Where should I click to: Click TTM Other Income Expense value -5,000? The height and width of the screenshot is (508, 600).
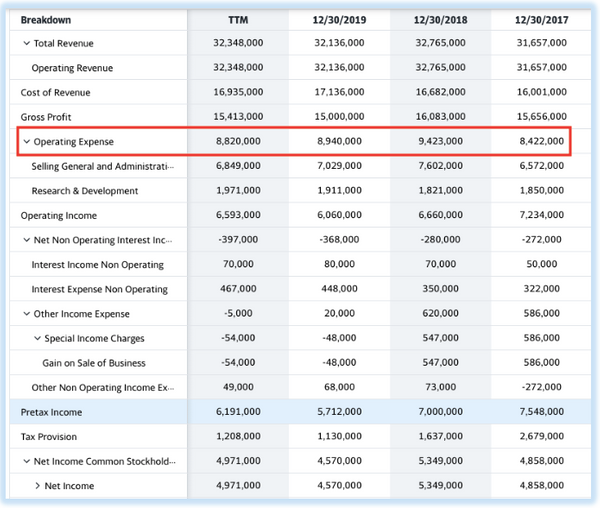coord(238,313)
